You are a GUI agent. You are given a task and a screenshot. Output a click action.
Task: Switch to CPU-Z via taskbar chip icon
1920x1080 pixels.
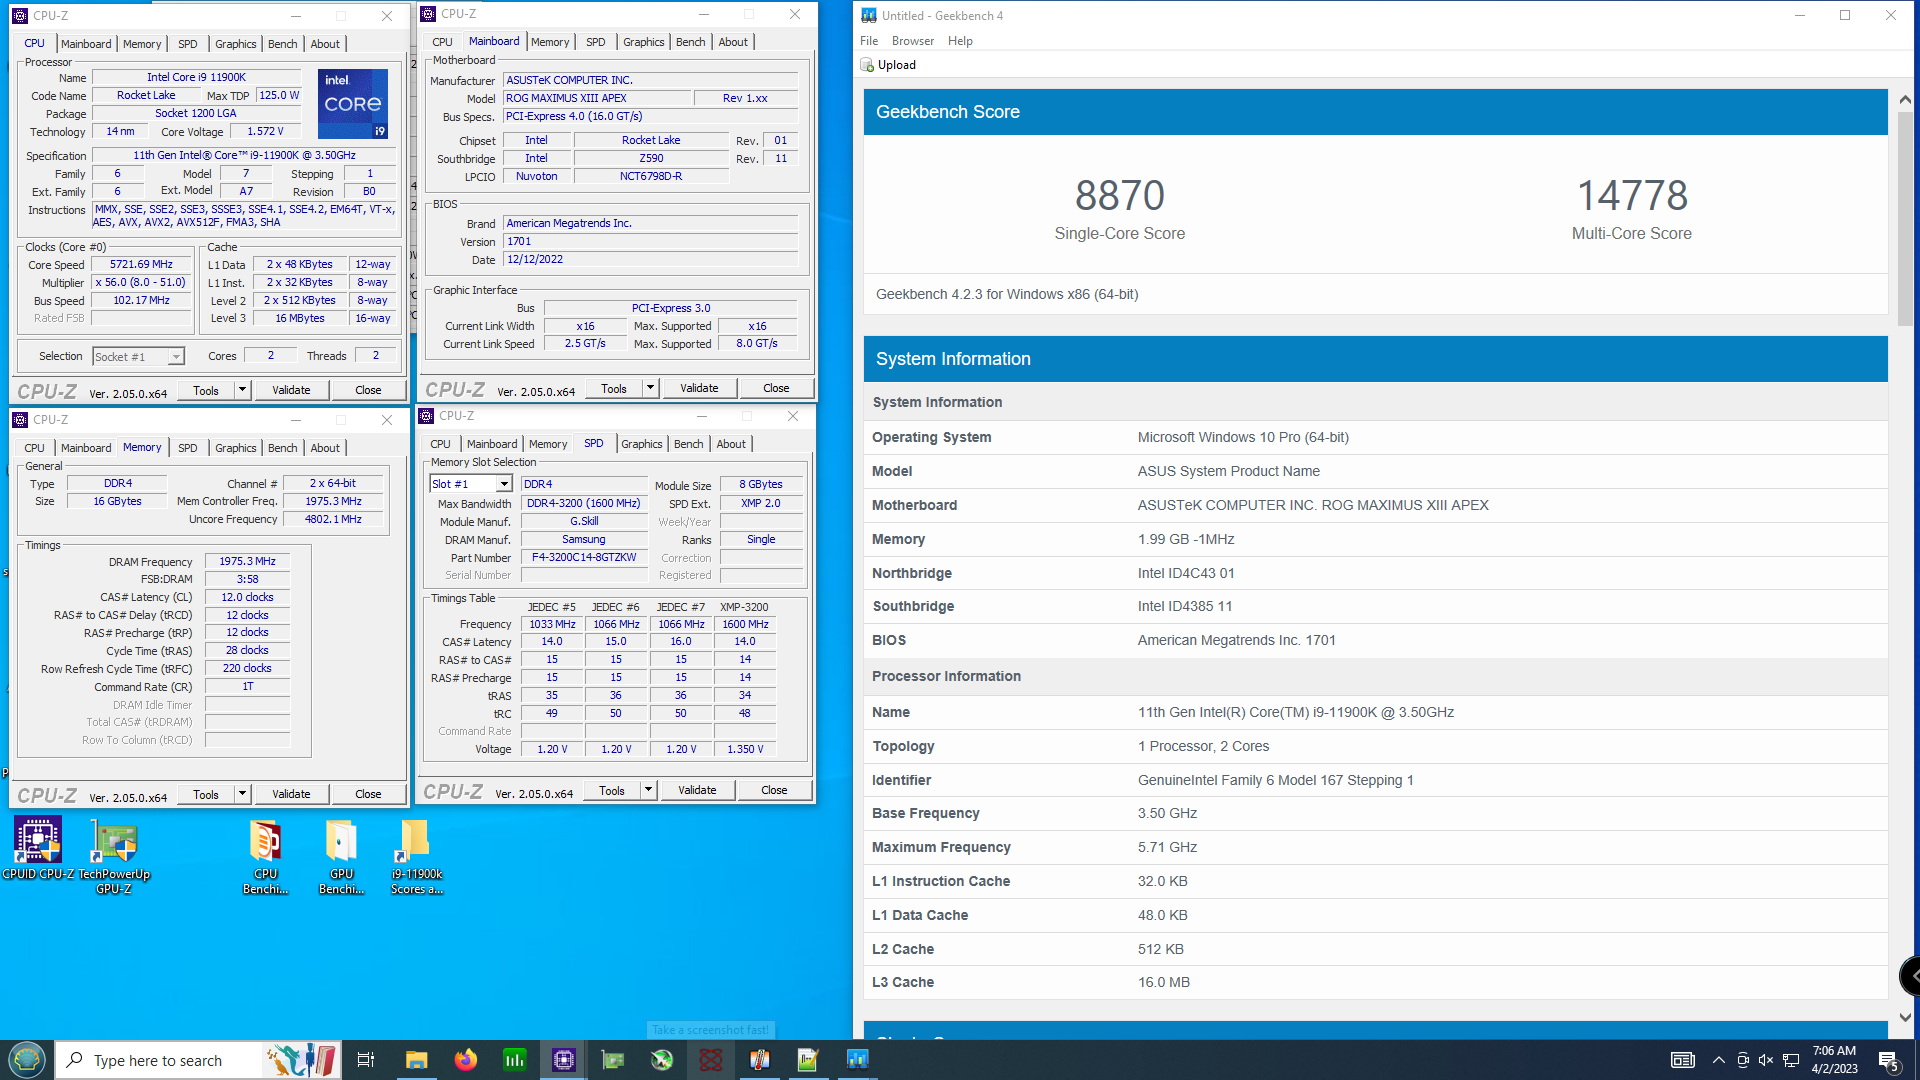[564, 1060]
